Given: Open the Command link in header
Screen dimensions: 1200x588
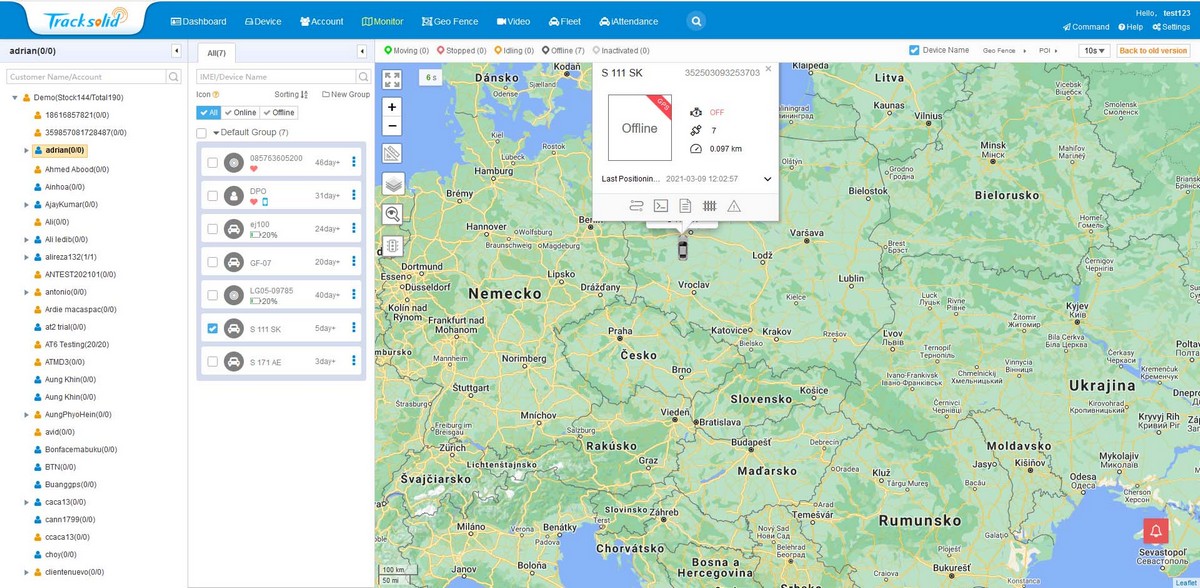Looking at the screenshot, I should coord(1085,27).
